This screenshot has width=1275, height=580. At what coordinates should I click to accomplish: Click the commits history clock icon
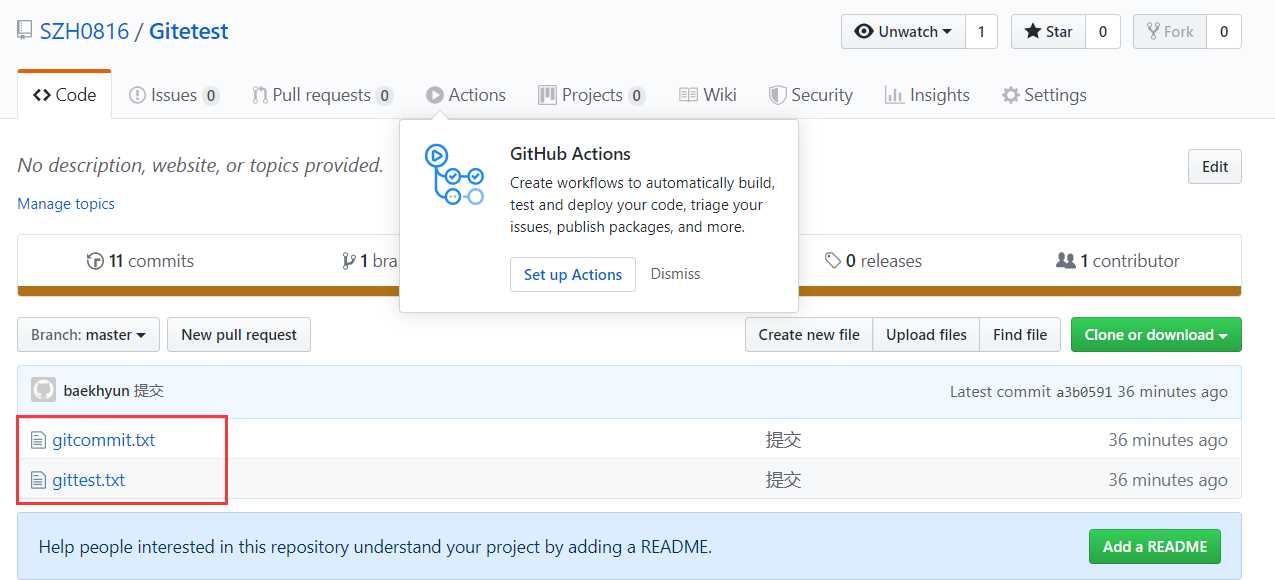coord(95,261)
